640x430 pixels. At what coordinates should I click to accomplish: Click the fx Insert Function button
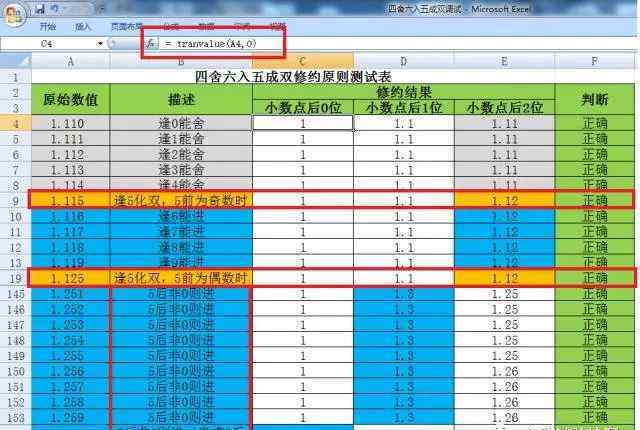[x=151, y=44]
